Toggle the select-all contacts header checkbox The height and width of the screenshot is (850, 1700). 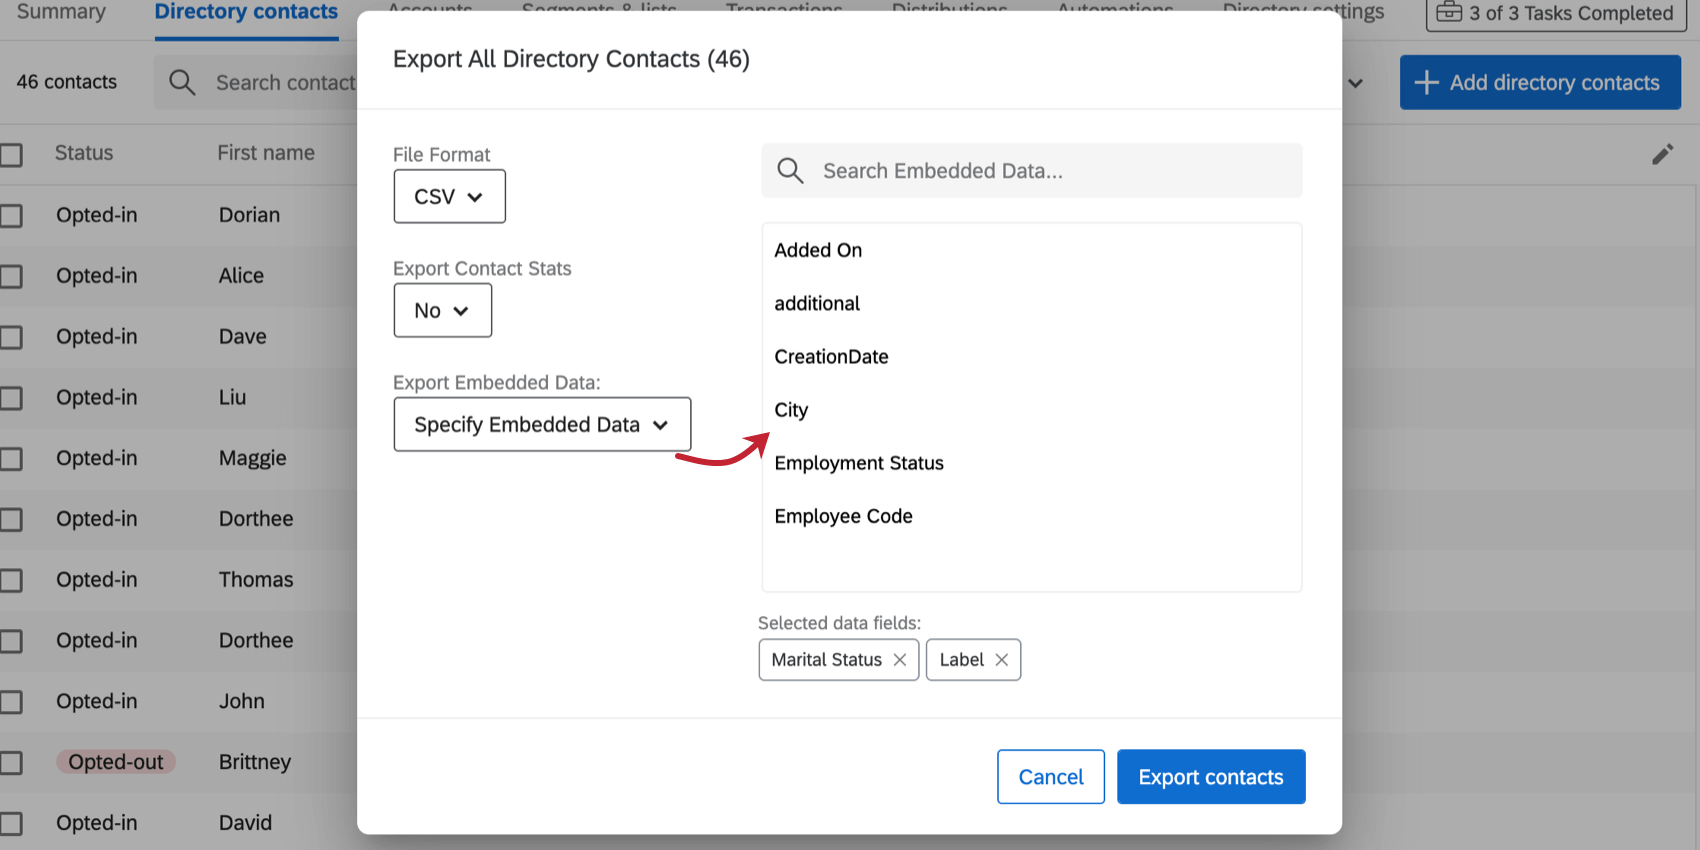12,154
